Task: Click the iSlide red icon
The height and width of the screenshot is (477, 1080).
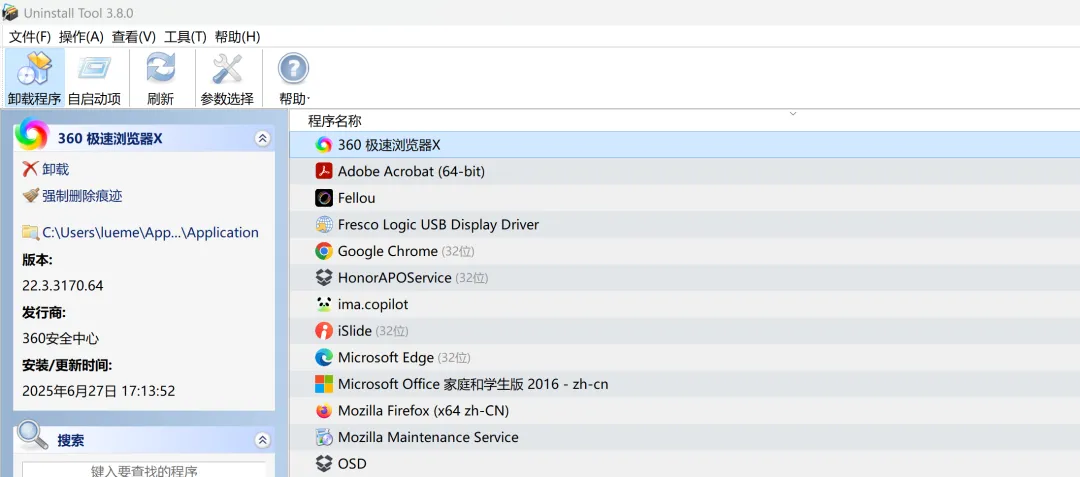Action: point(324,331)
